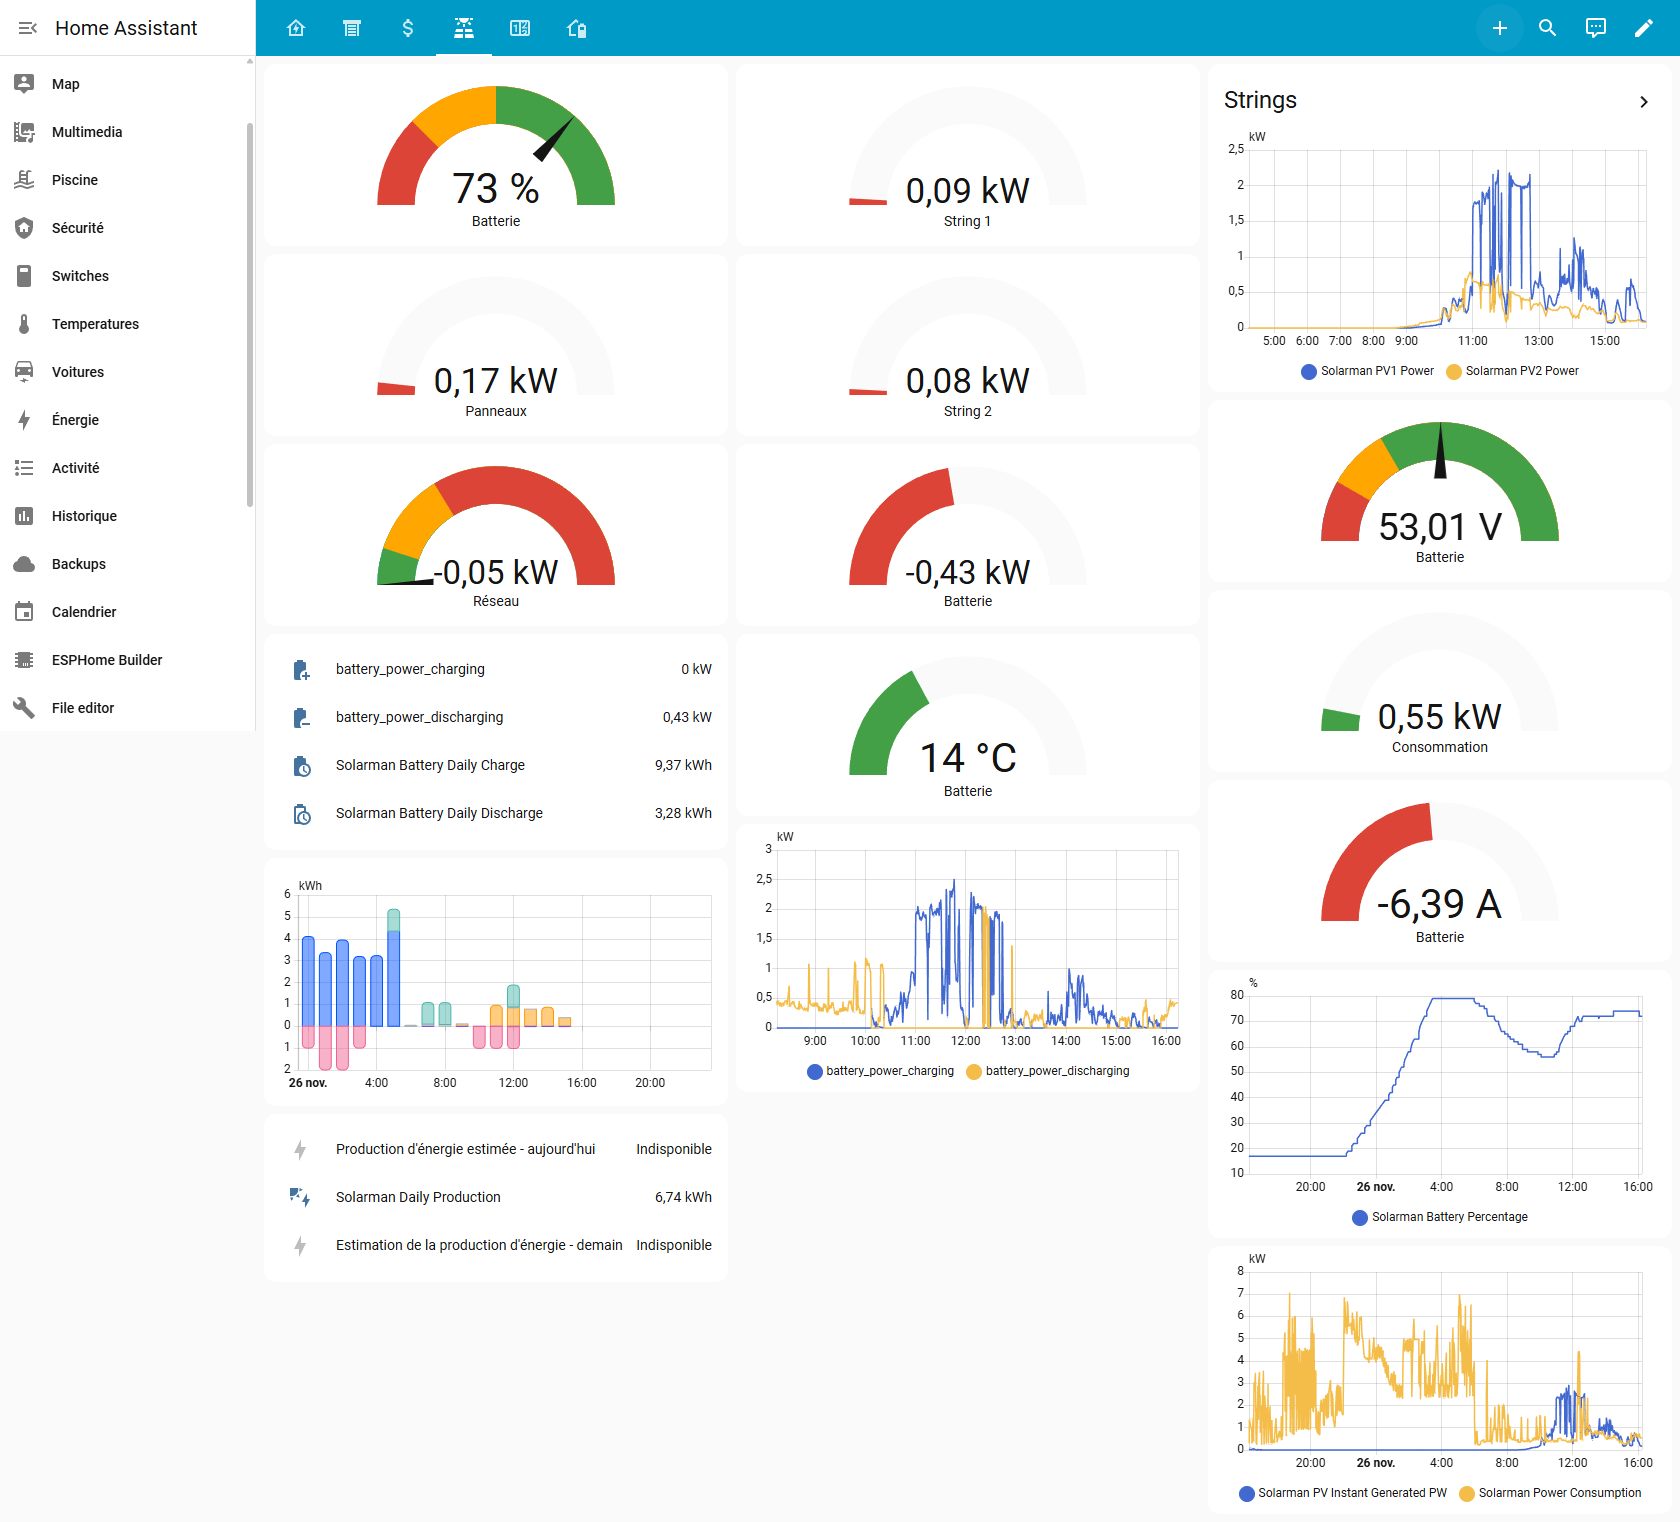Open the search icon in header
Screen dimensions: 1680x1522
1547,28
